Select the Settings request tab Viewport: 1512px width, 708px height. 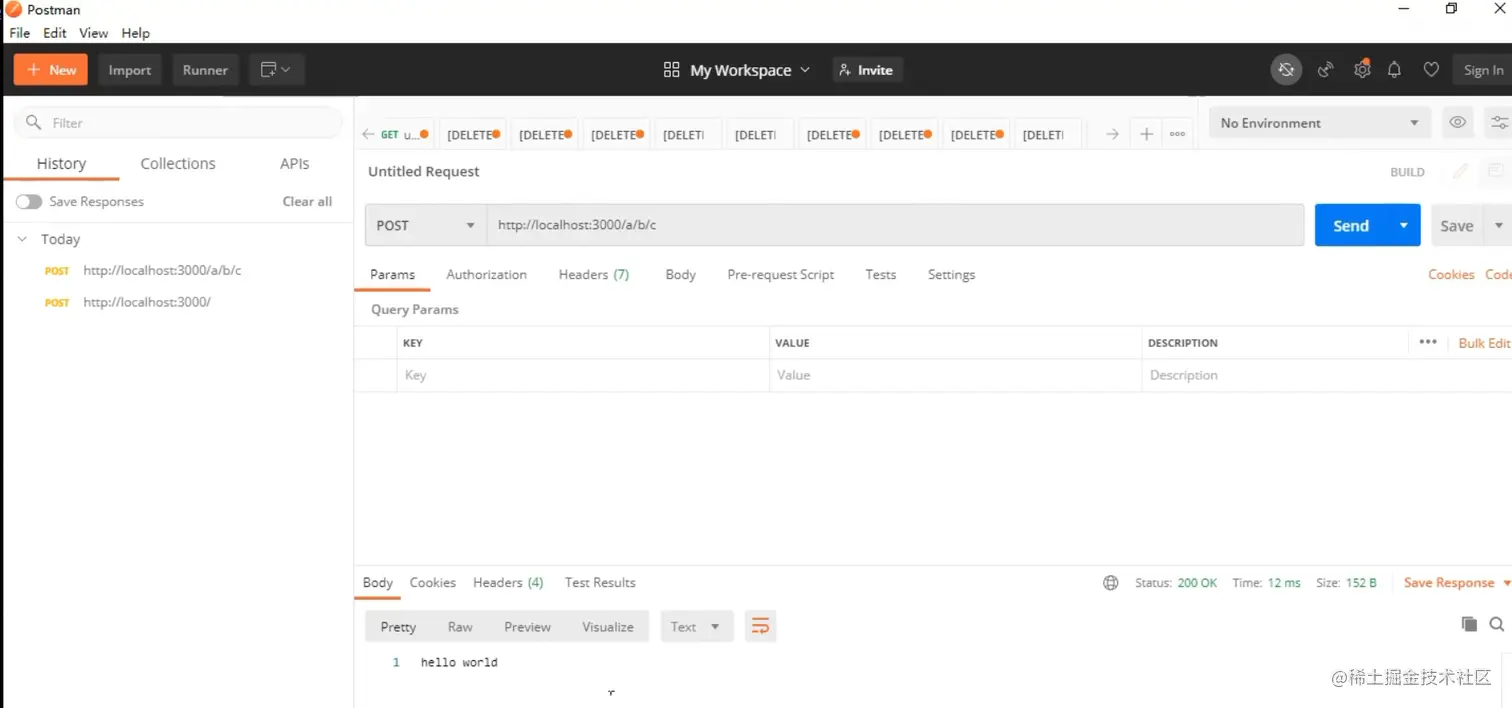951,275
